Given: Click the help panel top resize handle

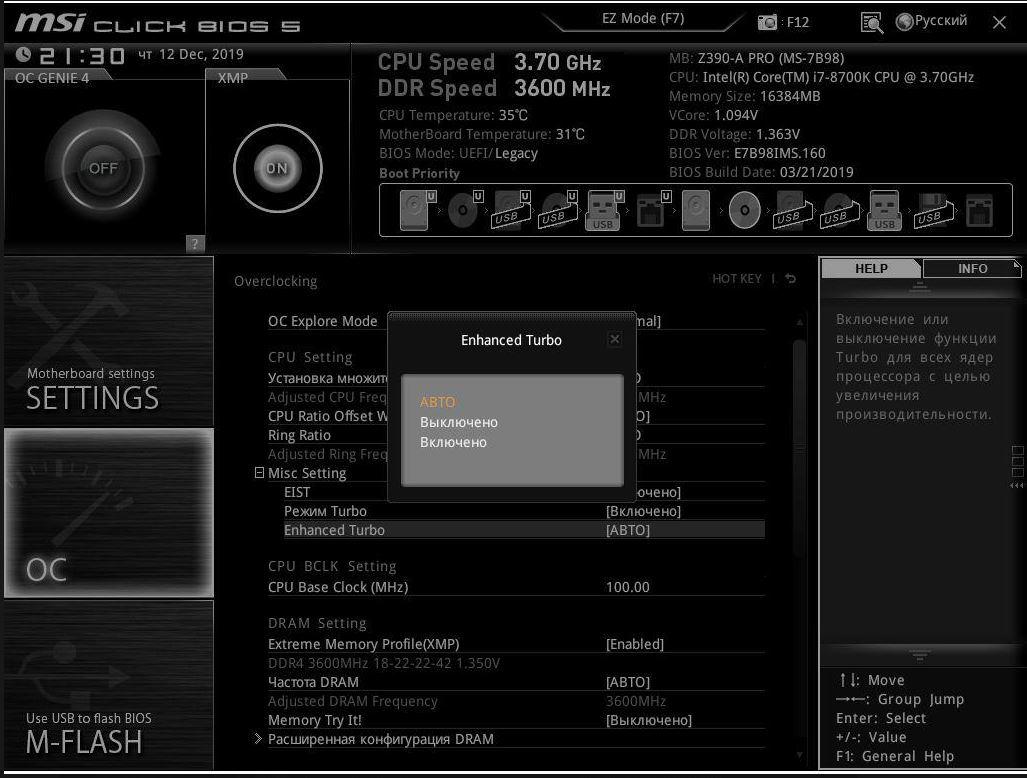Looking at the screenshot, I should point(919,286).
